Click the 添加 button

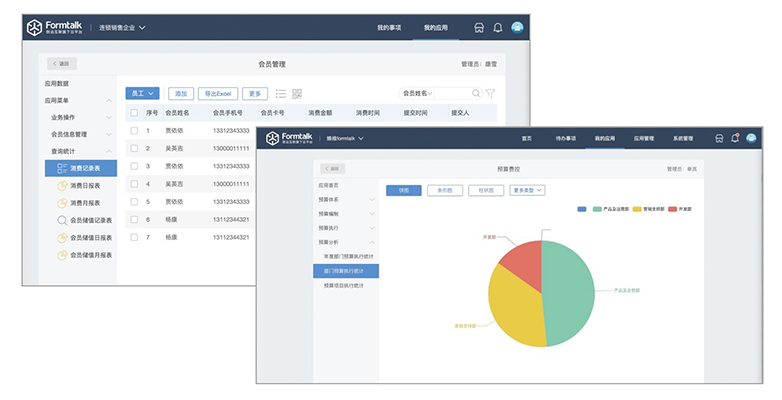(x=181, y=93)
